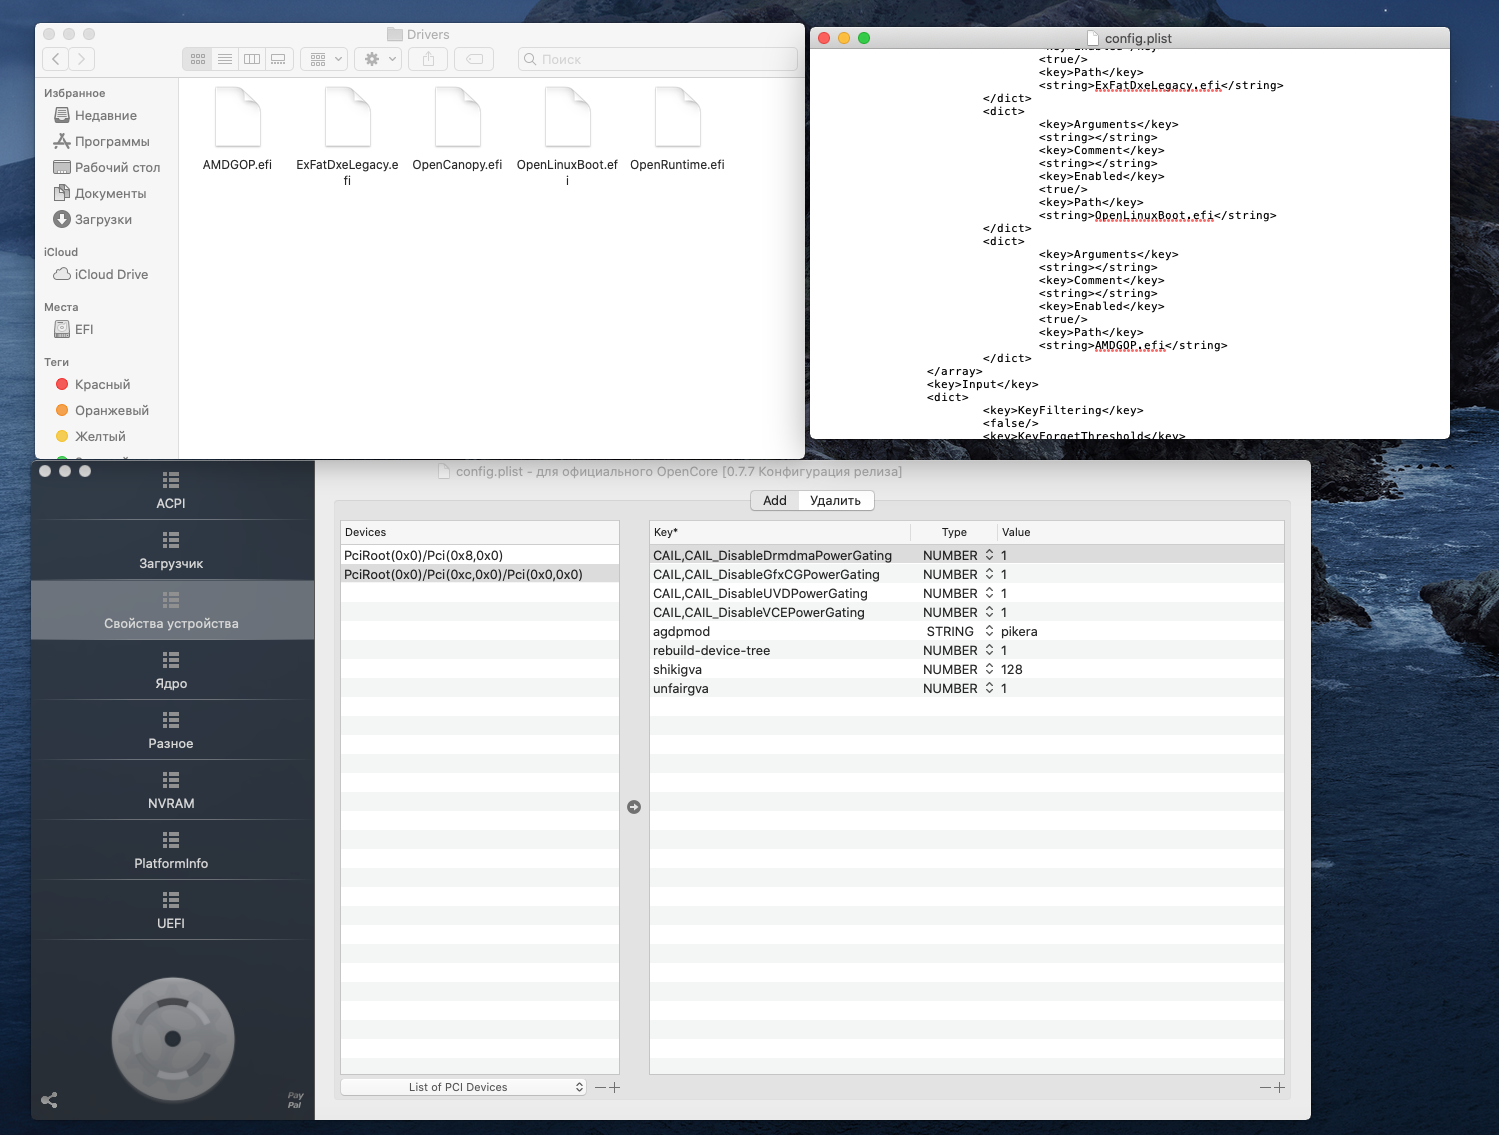Select the pikera value cell
Image resolution: width=1499 pixels, height=1135 pixels.
pyautogui.click(x=1140, y=631)
